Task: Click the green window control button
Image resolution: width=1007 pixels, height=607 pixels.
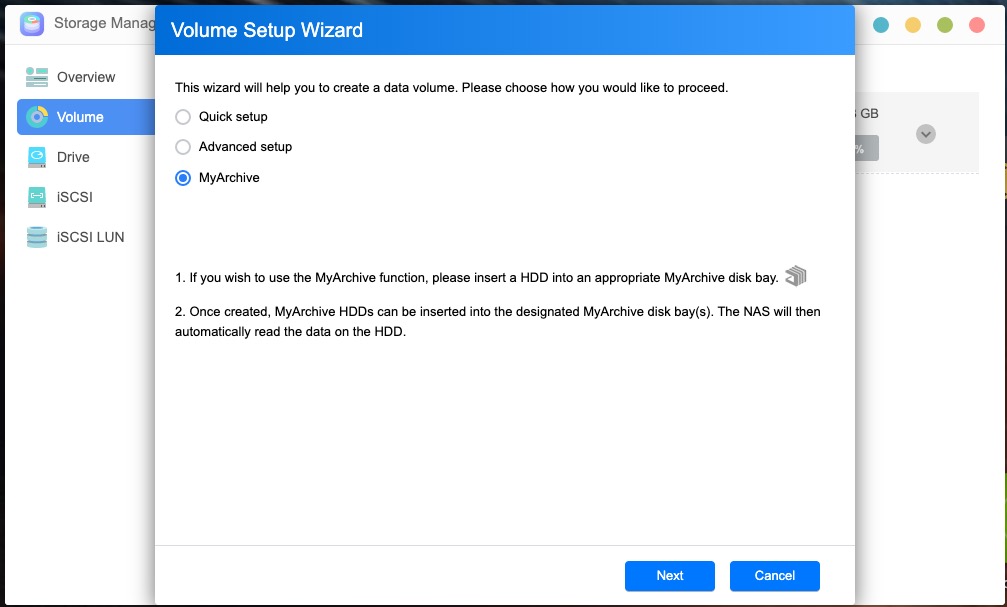Action: click(x=945, y=25)
